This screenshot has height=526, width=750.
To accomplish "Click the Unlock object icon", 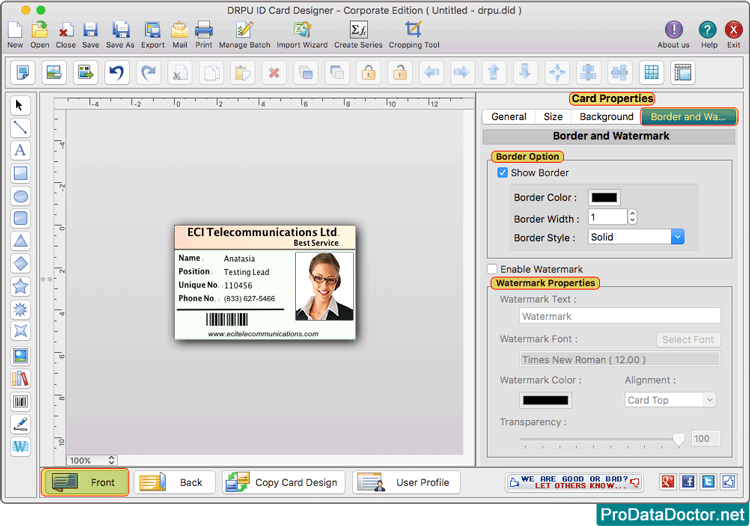I will [x=400, y=73].
